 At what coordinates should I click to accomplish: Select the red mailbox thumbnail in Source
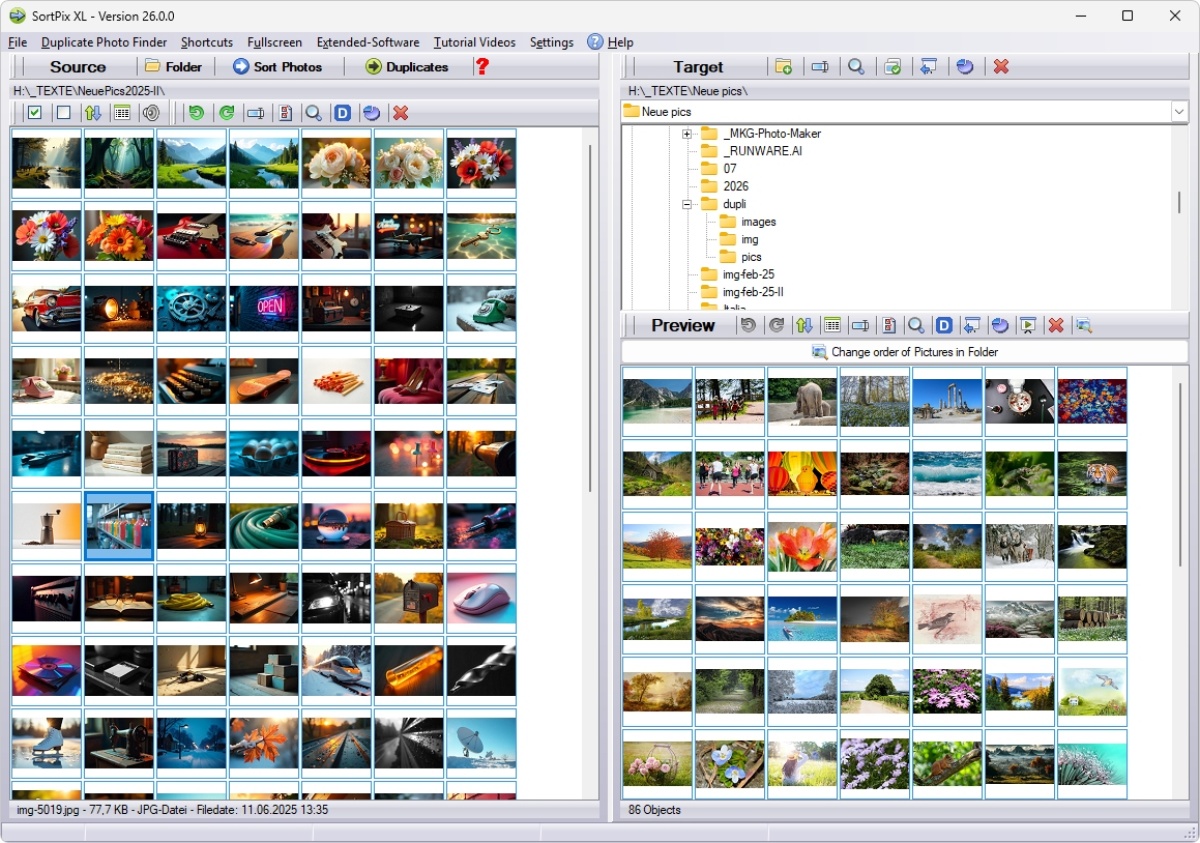point(409,598)
